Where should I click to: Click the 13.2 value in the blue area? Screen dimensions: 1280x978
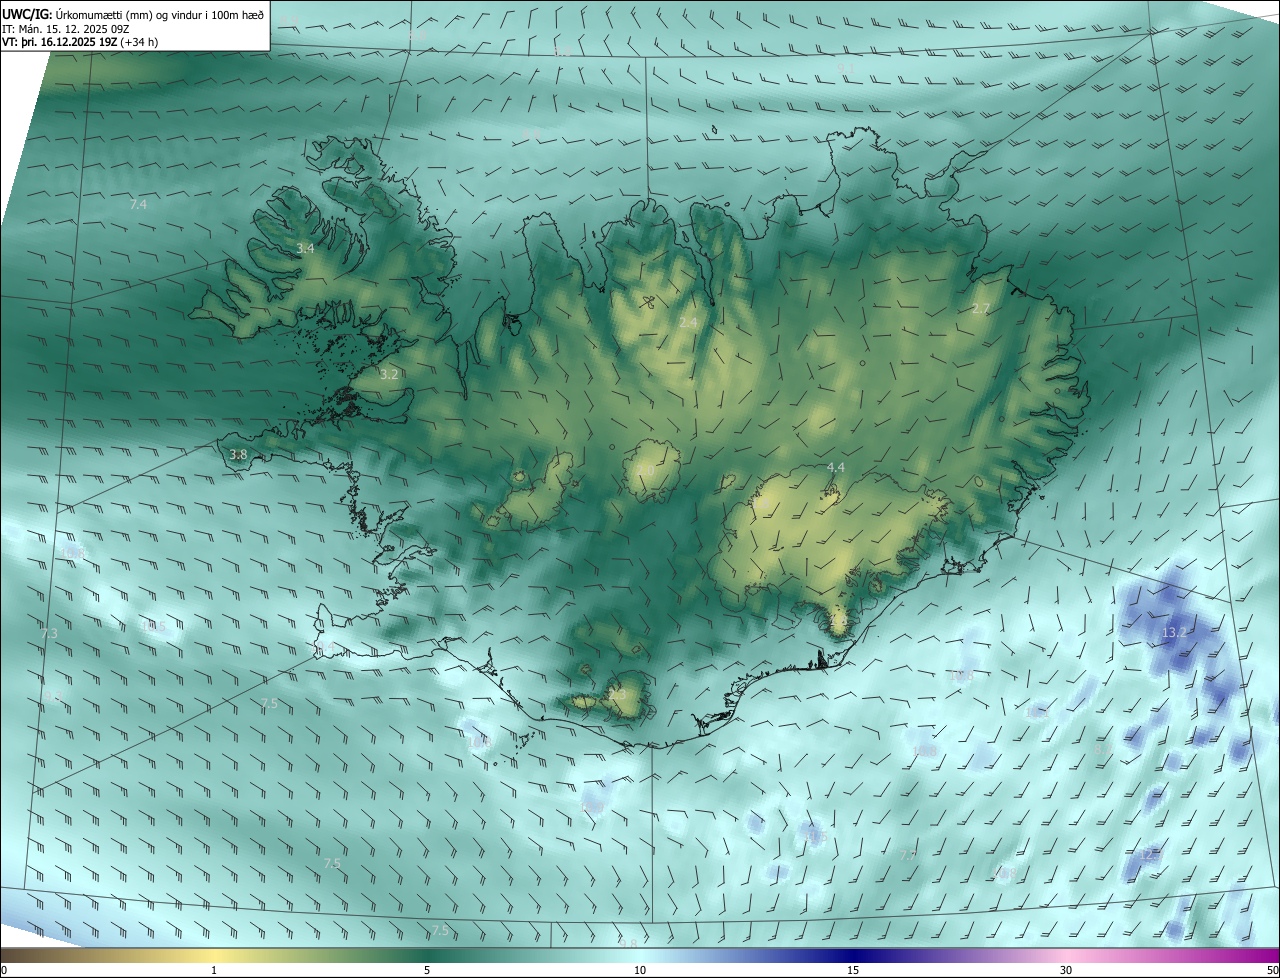pos(1174,632)
